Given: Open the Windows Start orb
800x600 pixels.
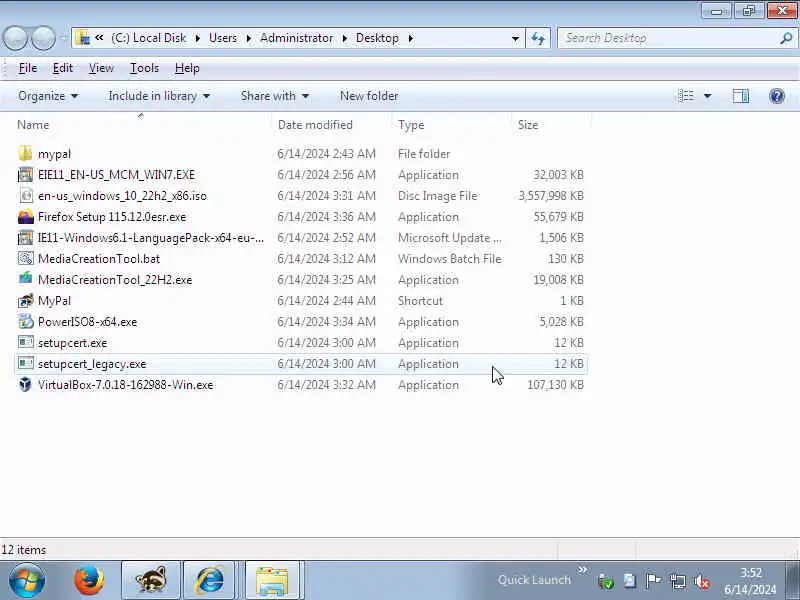Looking at the screenshot, I should click(x=27, y=580).
